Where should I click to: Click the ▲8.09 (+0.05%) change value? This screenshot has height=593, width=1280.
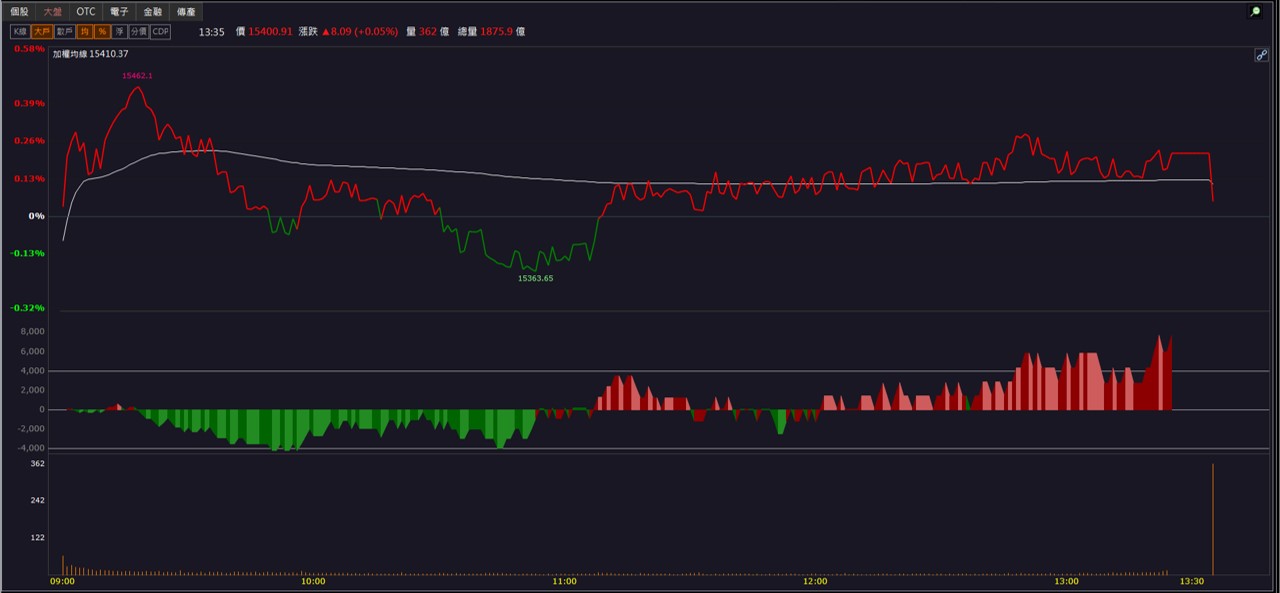359,32
